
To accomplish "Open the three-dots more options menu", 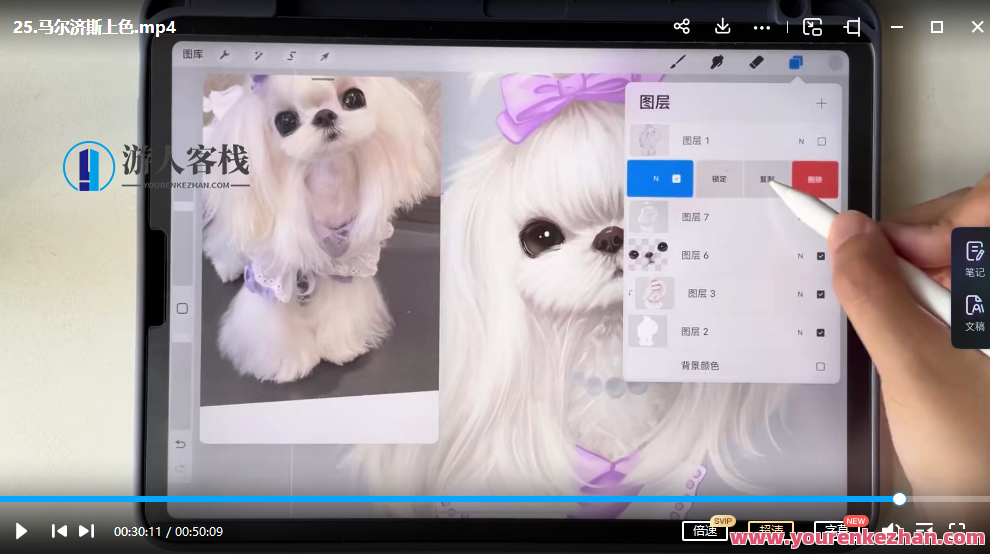I will [x=761, y=28].
